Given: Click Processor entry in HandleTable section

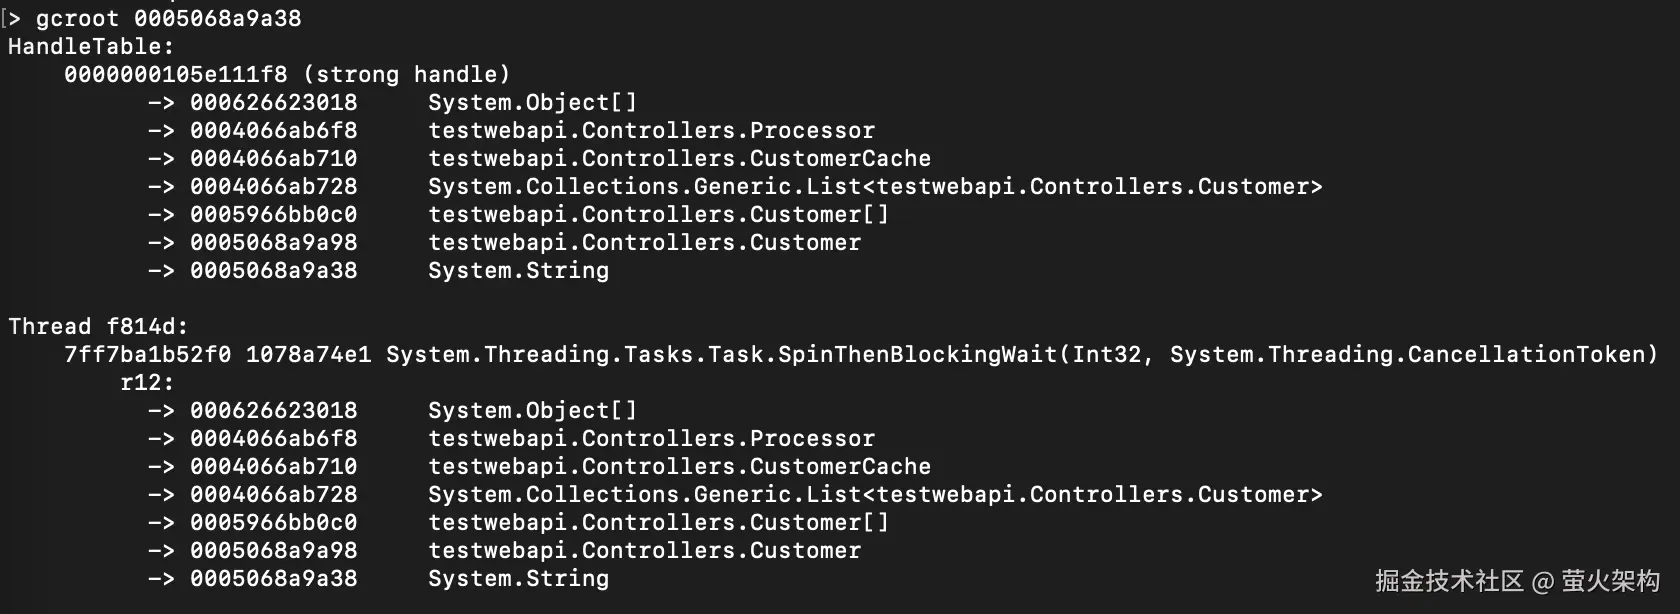Looking at the screenshot, I should tap(651, 130).
